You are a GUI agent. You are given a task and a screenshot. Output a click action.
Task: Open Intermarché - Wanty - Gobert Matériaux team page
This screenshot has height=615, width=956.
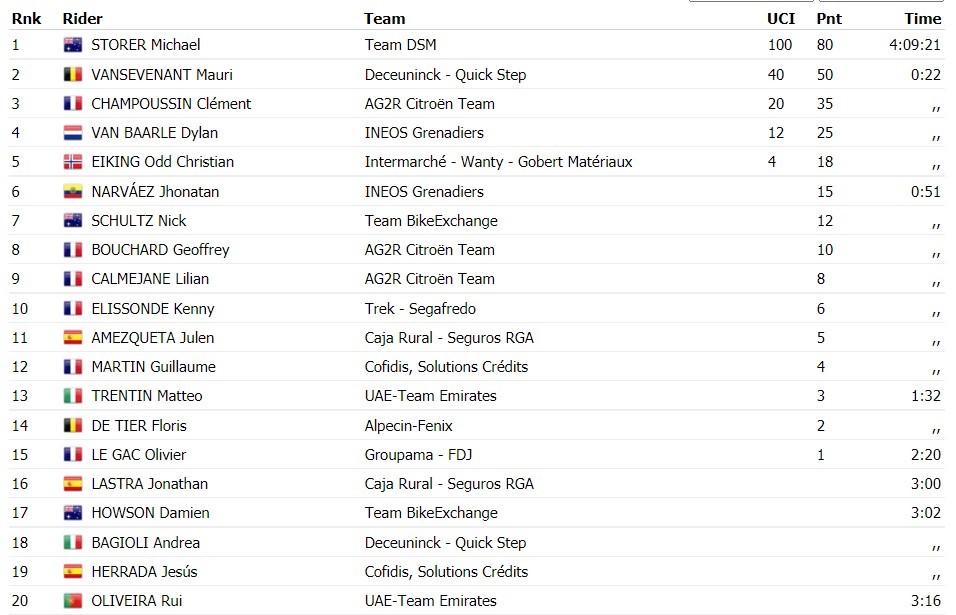coord(498,162)
